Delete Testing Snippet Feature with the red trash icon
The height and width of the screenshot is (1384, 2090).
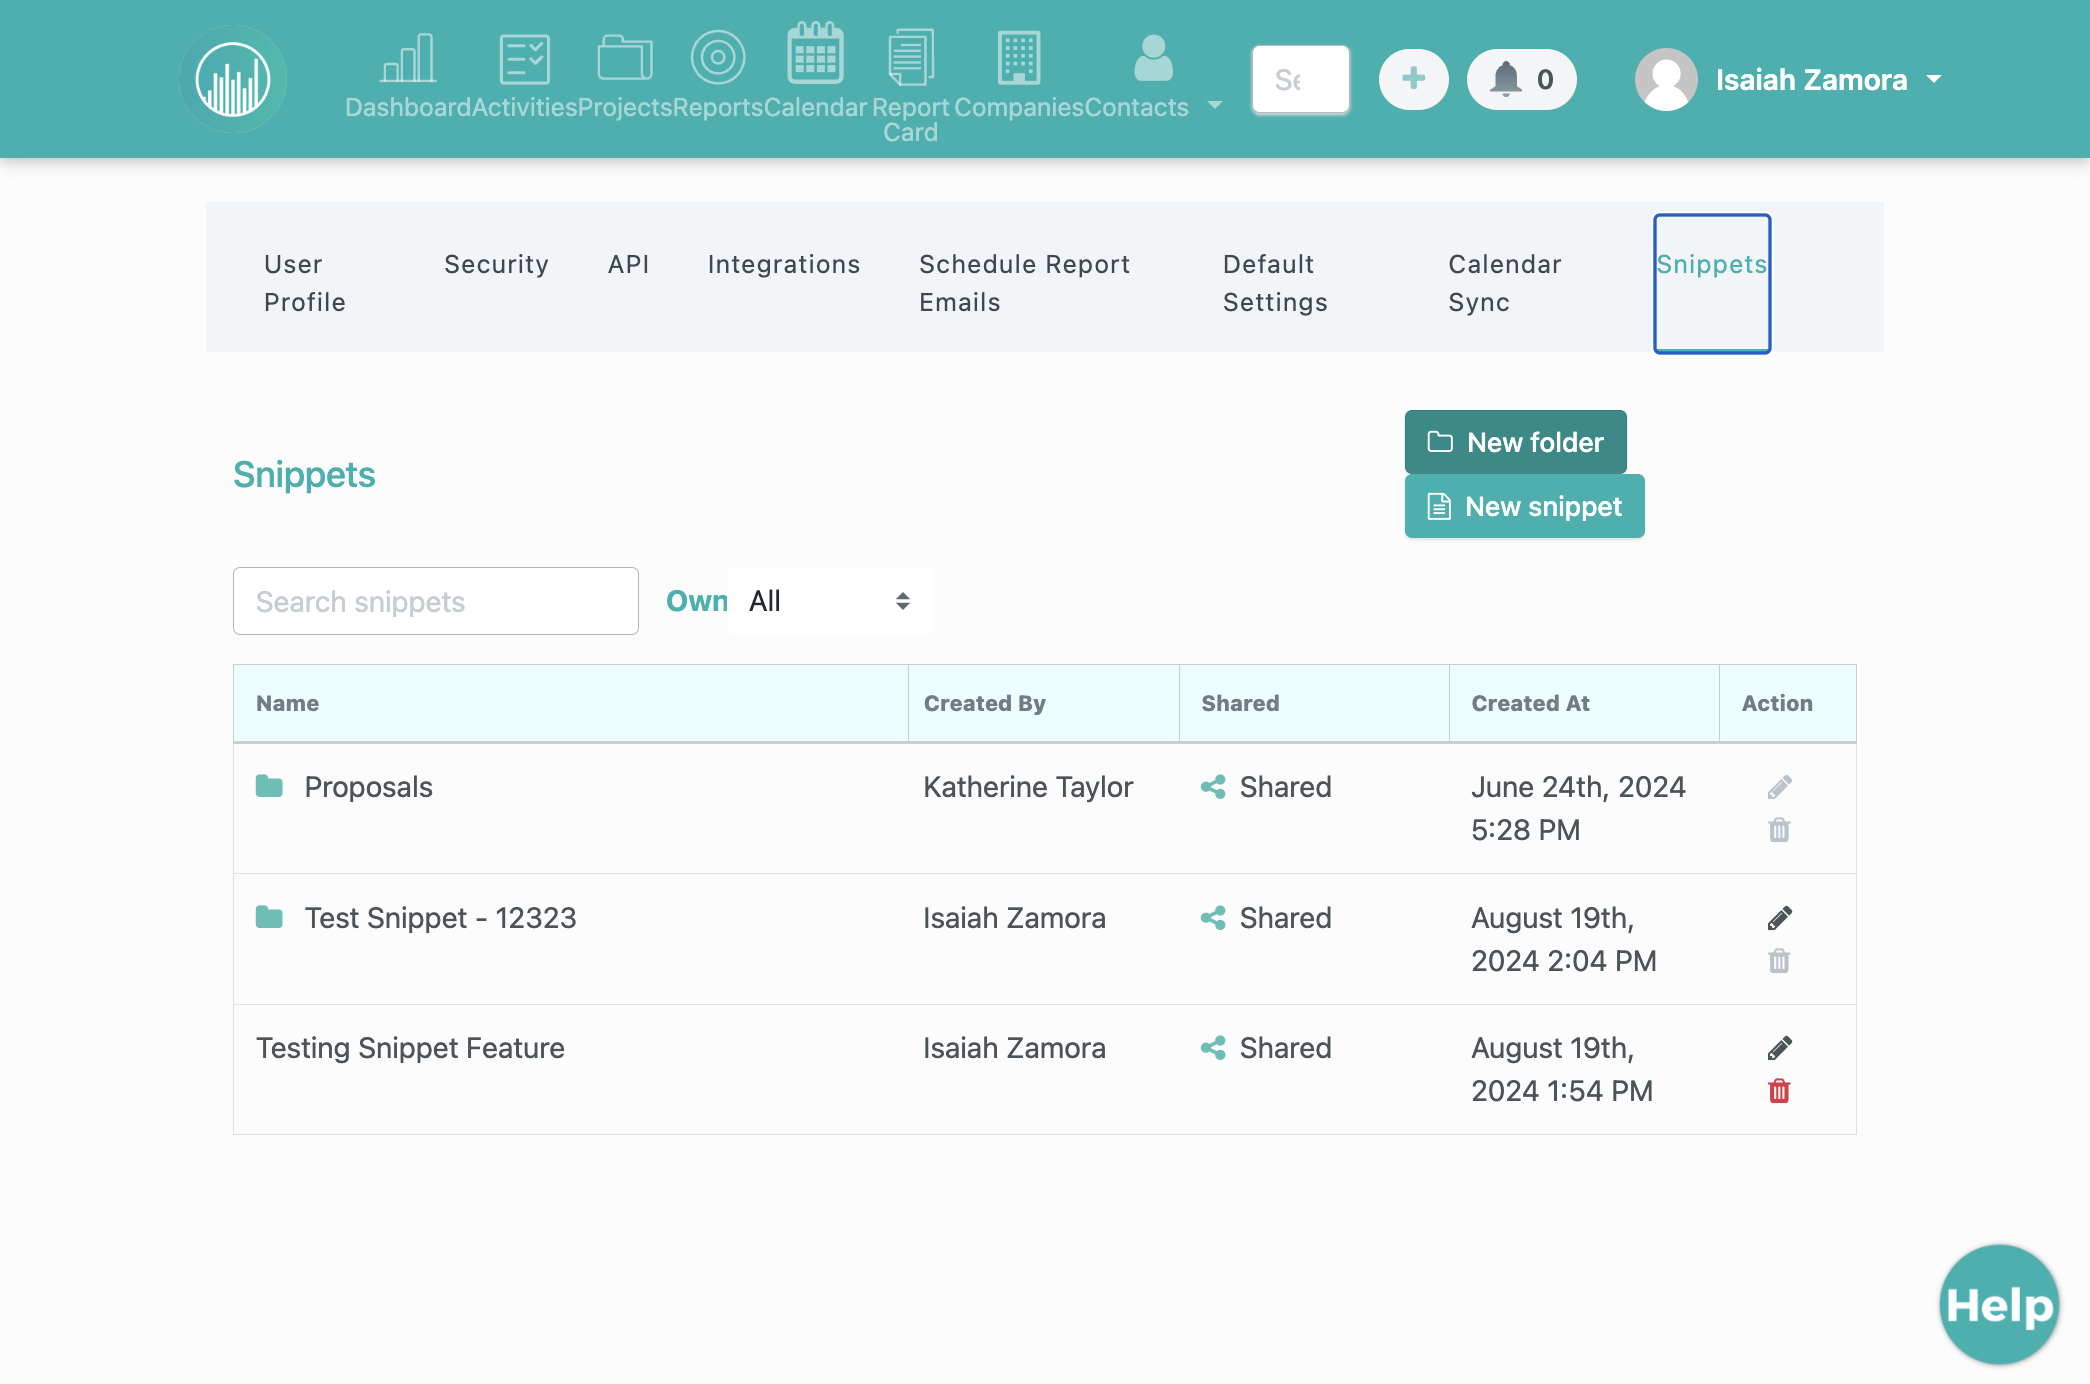[x=1779, y=1091]
